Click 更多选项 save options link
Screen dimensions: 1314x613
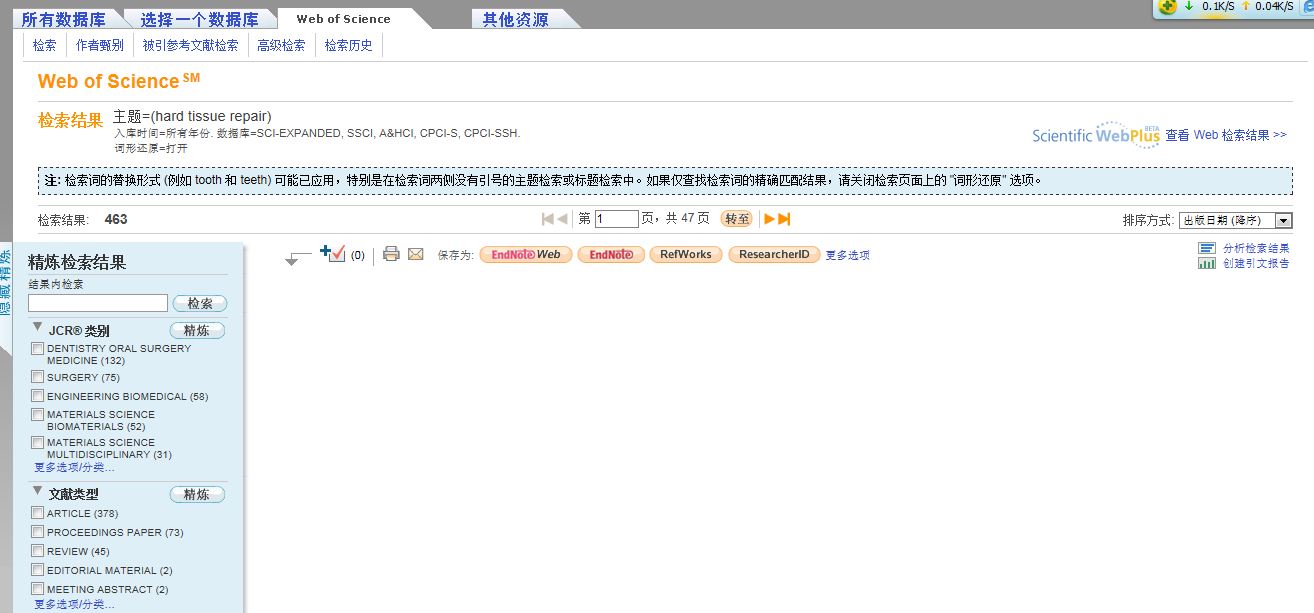click(x=847, y=255)
